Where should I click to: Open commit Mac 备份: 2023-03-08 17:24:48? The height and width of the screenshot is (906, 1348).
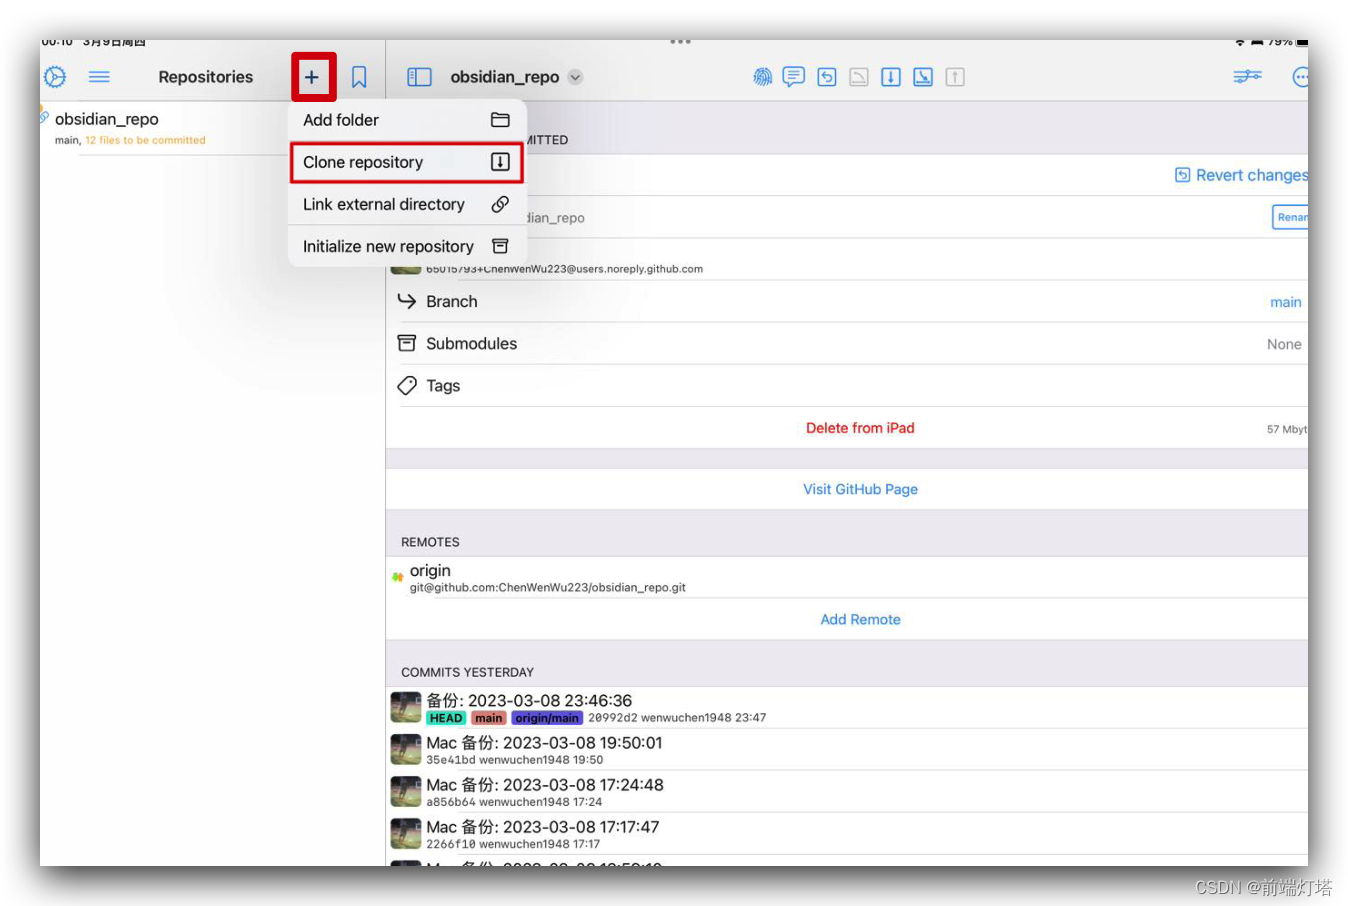(847, 792)
